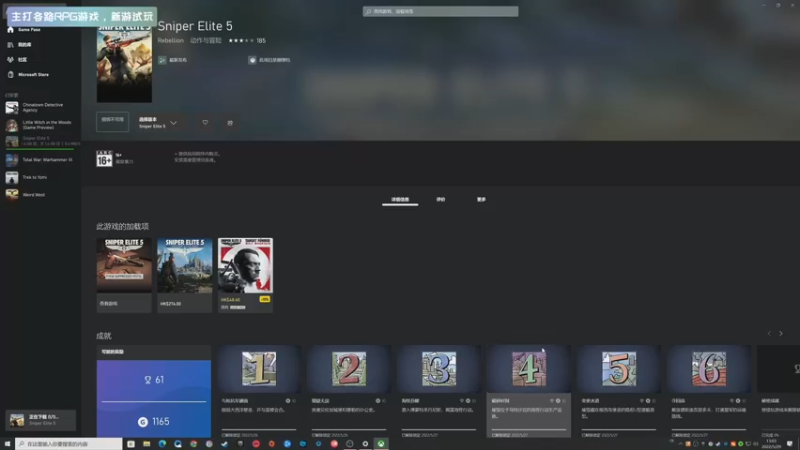Viewport: 800px width, 450px height.
Task: Switch to the reviews tab
Action: 441,199
